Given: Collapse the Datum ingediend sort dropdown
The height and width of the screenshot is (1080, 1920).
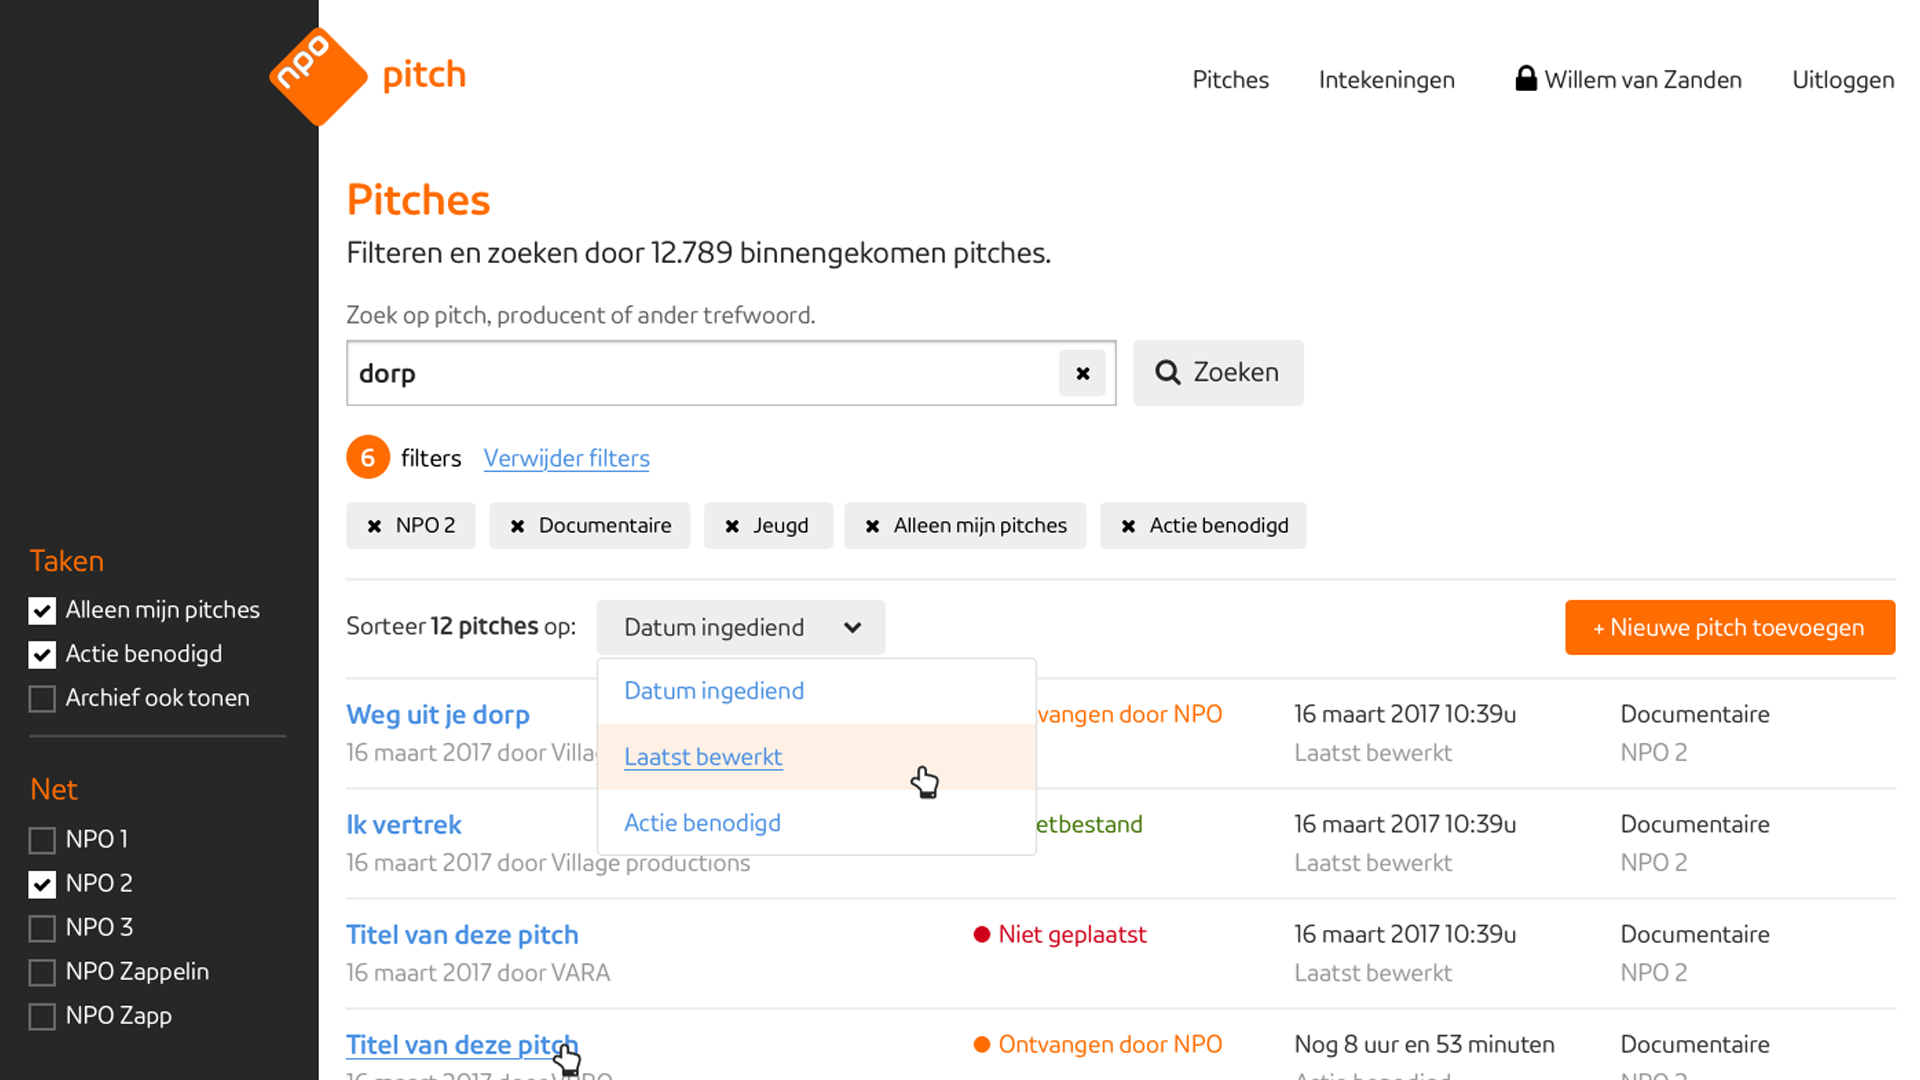Looking at the screenshot, I should pos(740,627).
